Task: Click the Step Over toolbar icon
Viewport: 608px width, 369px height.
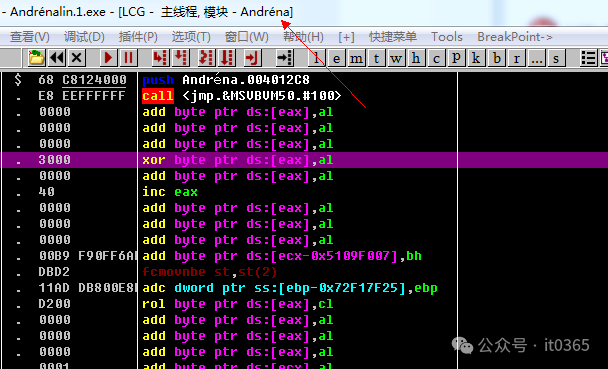Action: coord(180,58)
